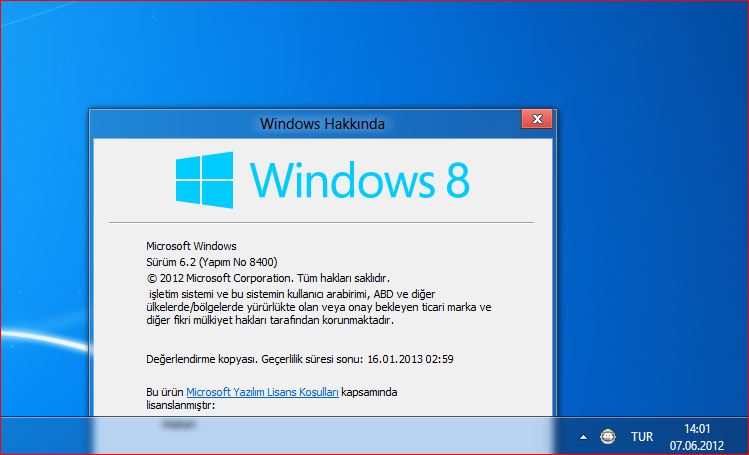Image resolution: width=749 pixels, height=455 pixels.
Task: Show hidden tray icons arrow
Action: coord(583,436)
